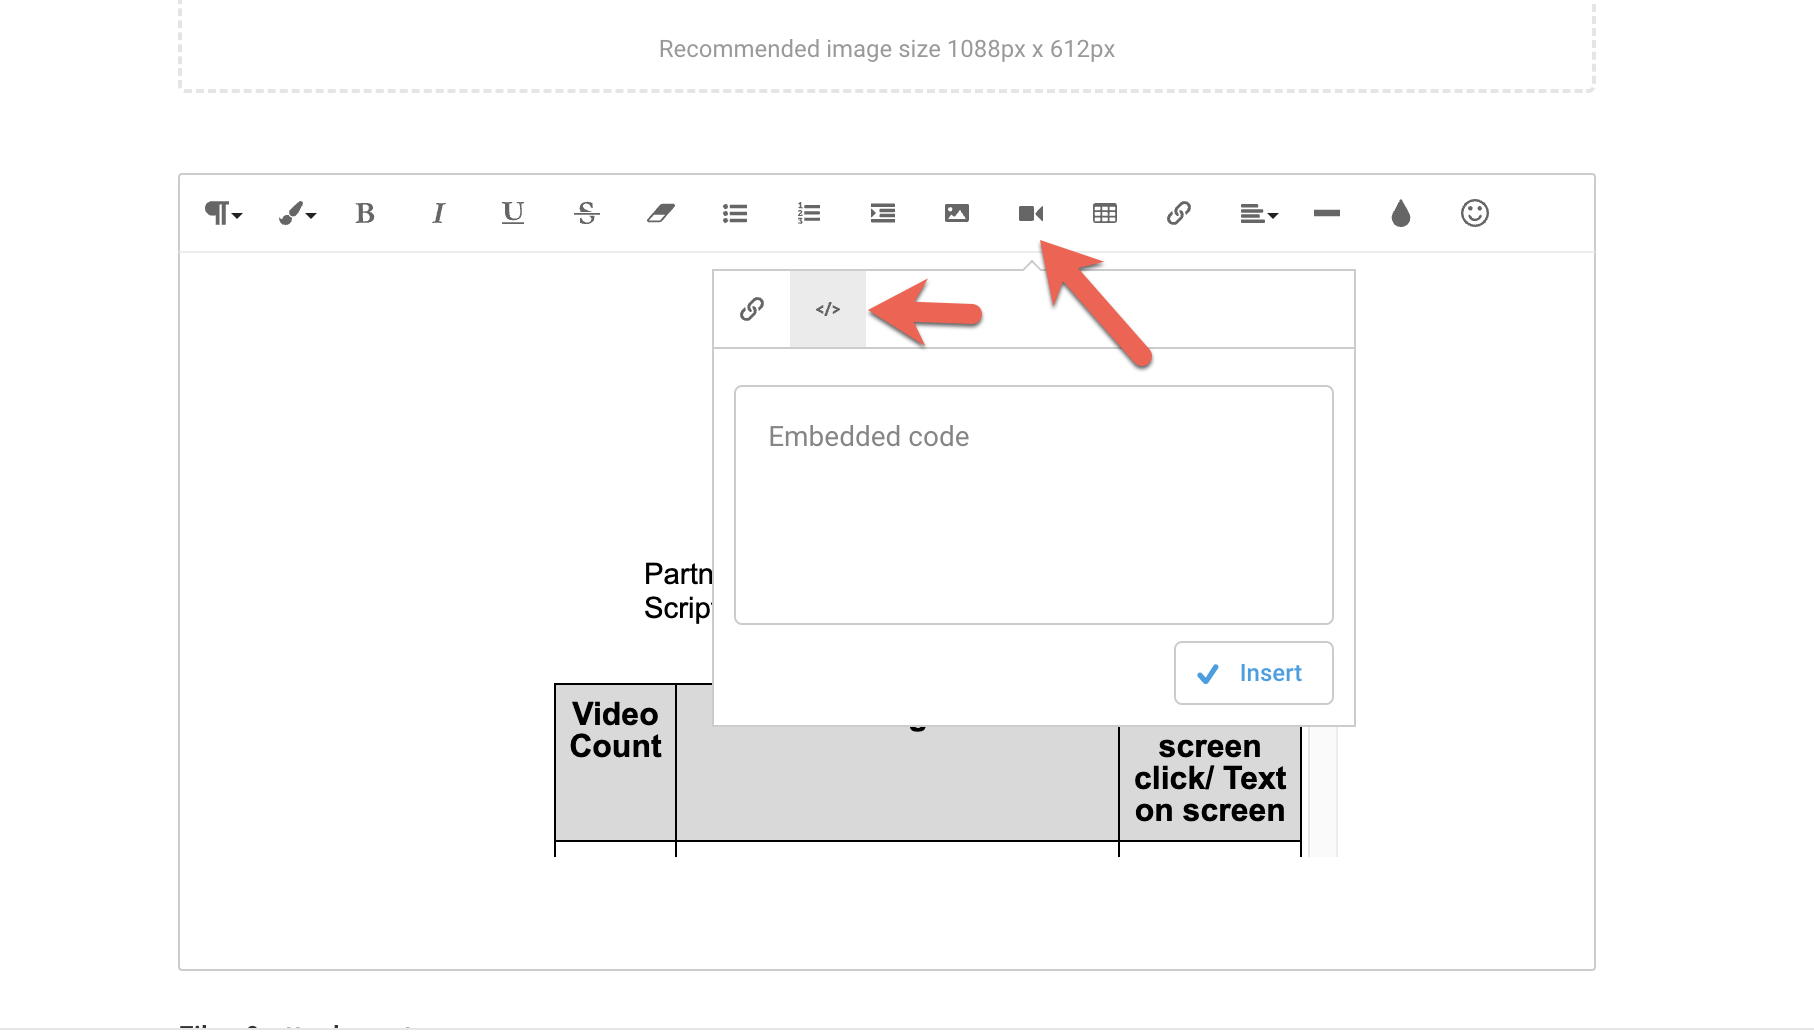
Task: Switch to the video URL tab
Action: point(751,309)
